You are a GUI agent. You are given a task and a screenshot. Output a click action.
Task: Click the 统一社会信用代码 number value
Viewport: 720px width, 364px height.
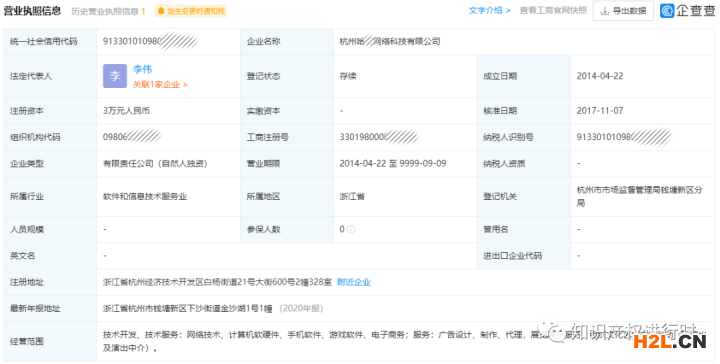pyautogui.click(x=151, y=41)
